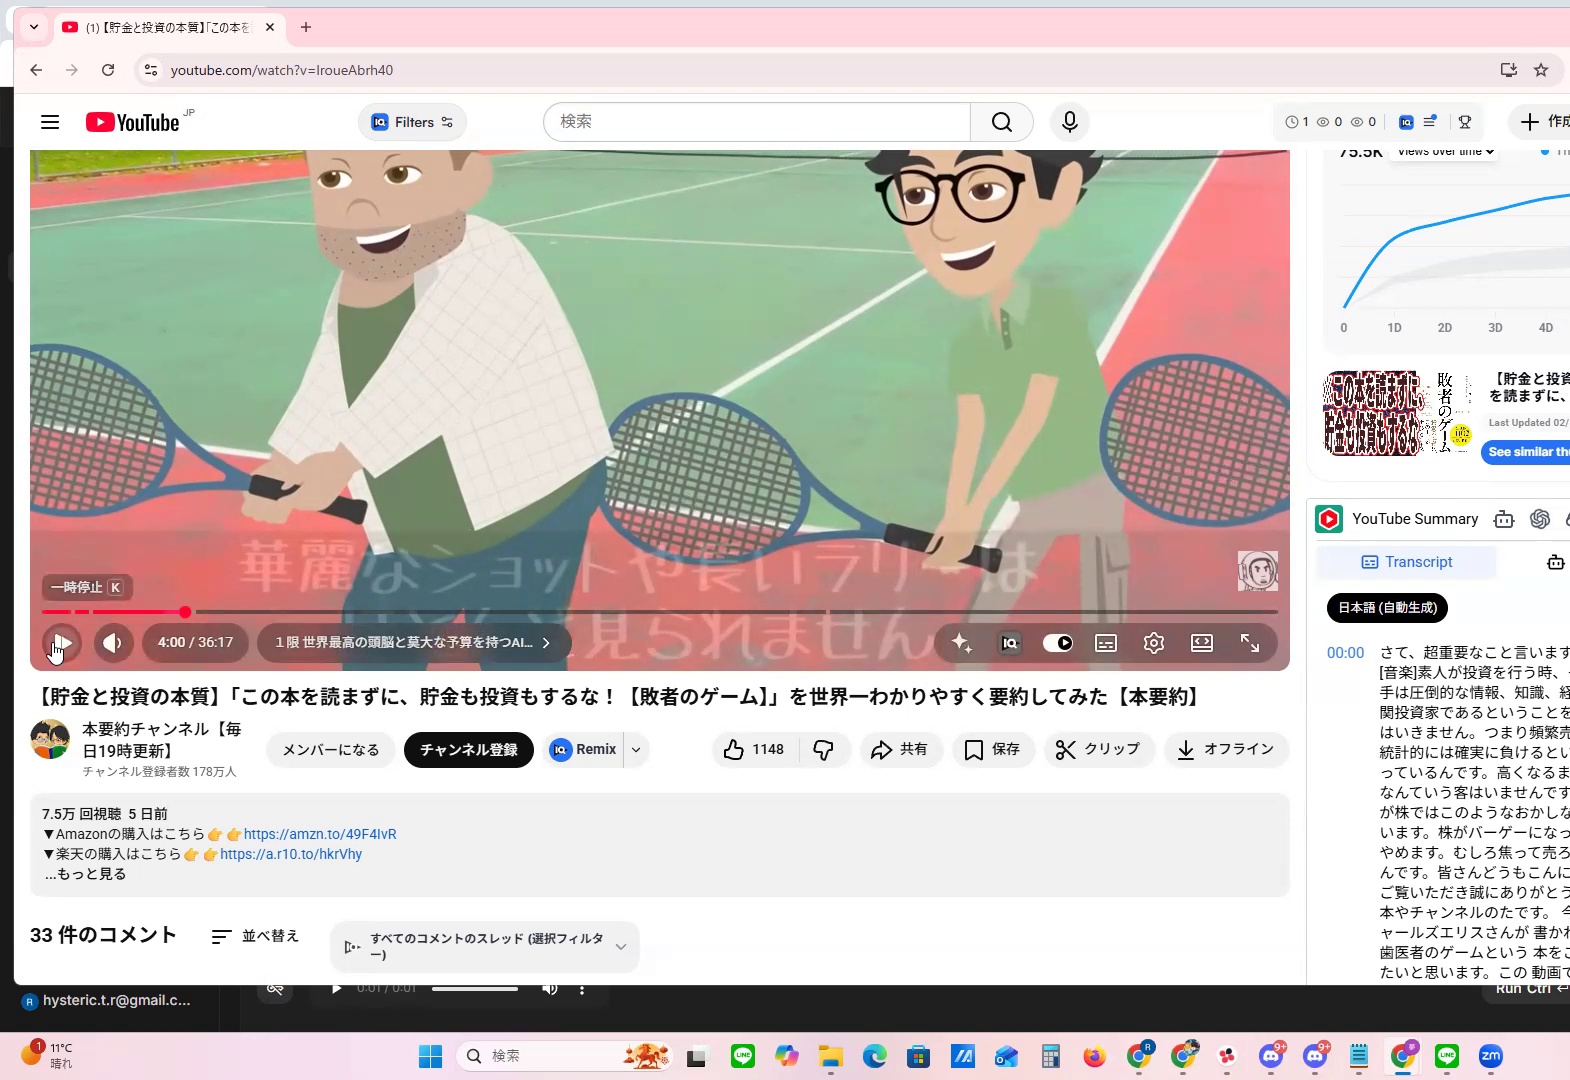Viewport: 1570px width, 1080px height.
Task: Click the オフライン download button
Action: [1226, 750]
